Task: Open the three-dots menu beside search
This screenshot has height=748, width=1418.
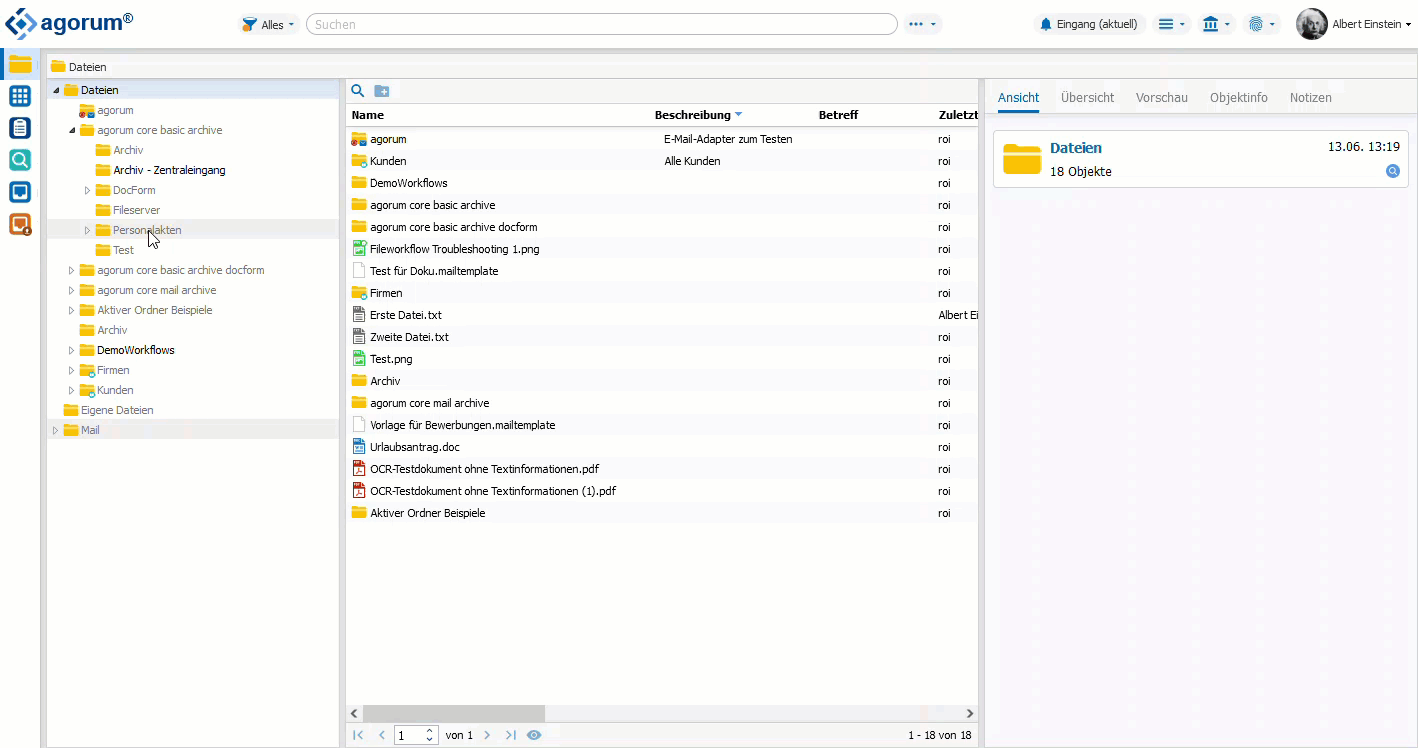Action: (922, 24)
